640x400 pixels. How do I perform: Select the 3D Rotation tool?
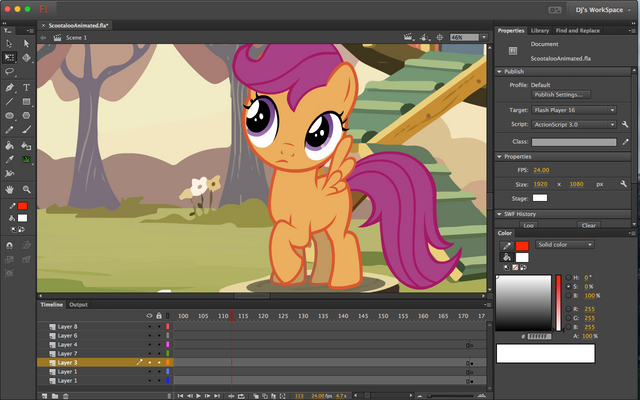(x=27, y=58)
